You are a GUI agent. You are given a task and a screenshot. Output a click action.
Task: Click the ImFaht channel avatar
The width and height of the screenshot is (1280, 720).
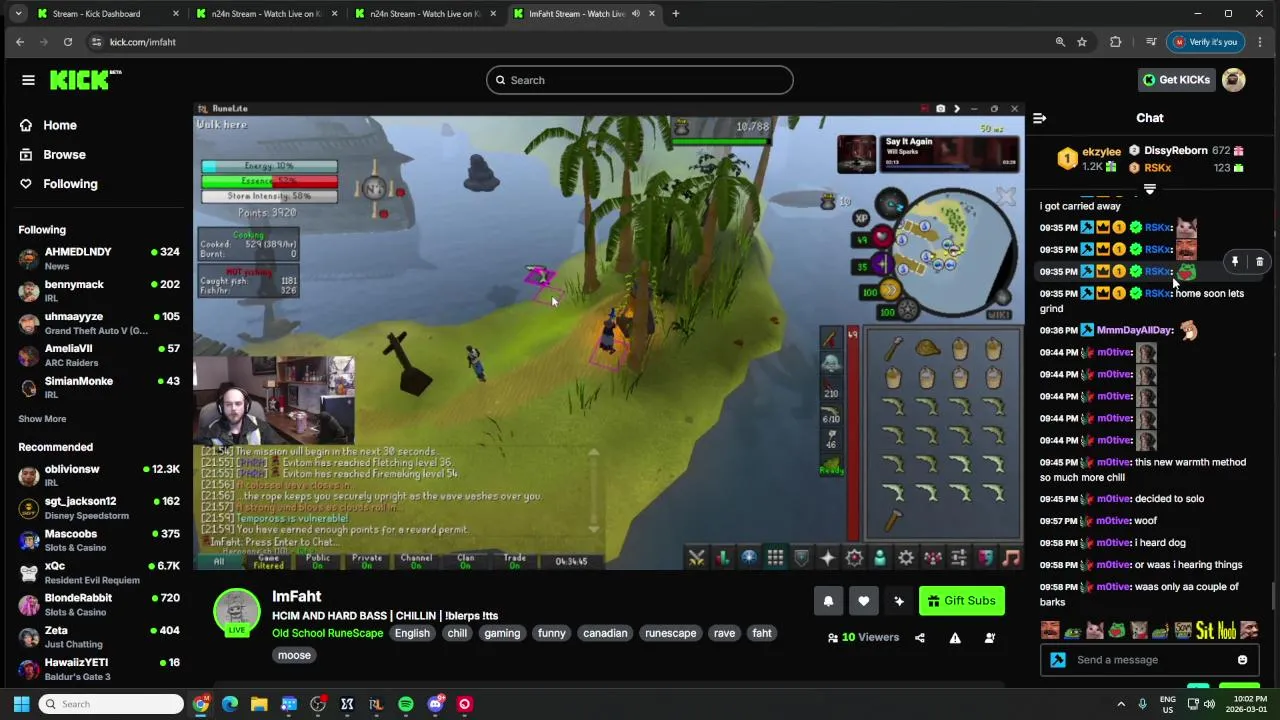click(x=237, y=613)
